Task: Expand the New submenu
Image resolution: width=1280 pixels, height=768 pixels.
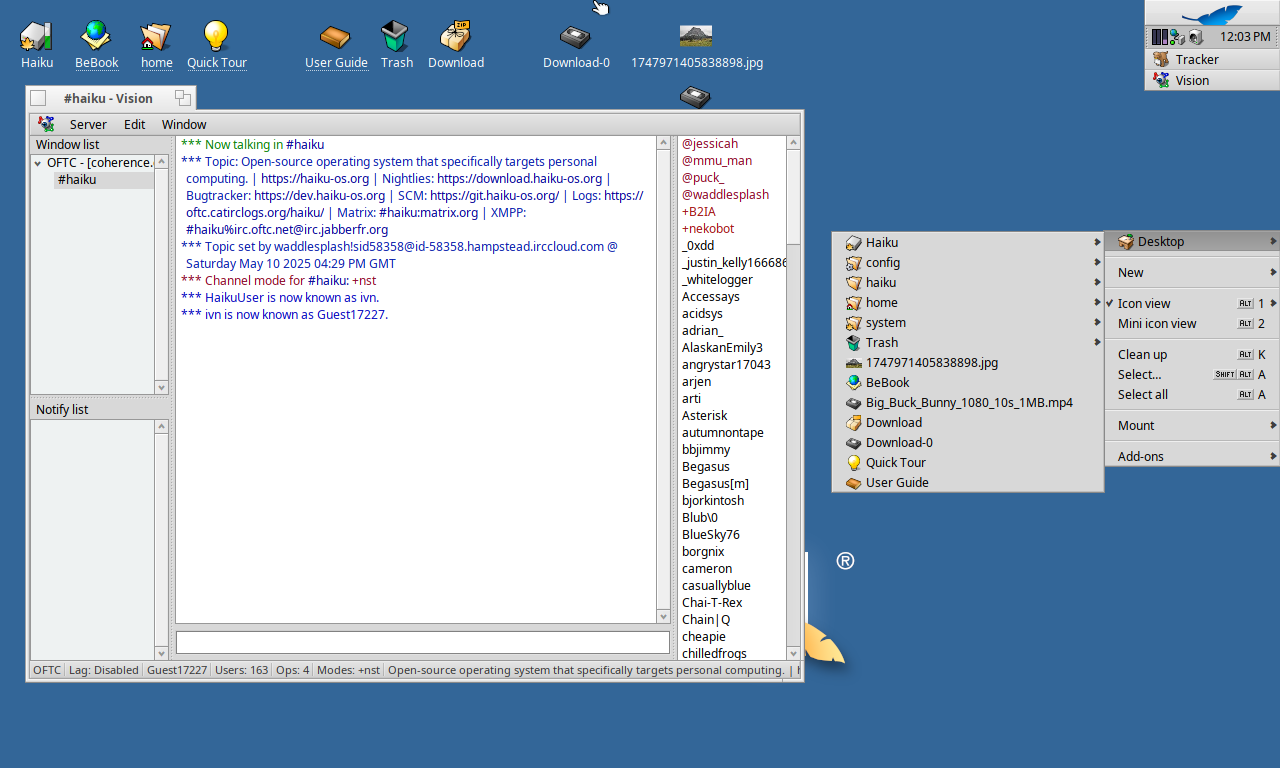Action: 1192,272
